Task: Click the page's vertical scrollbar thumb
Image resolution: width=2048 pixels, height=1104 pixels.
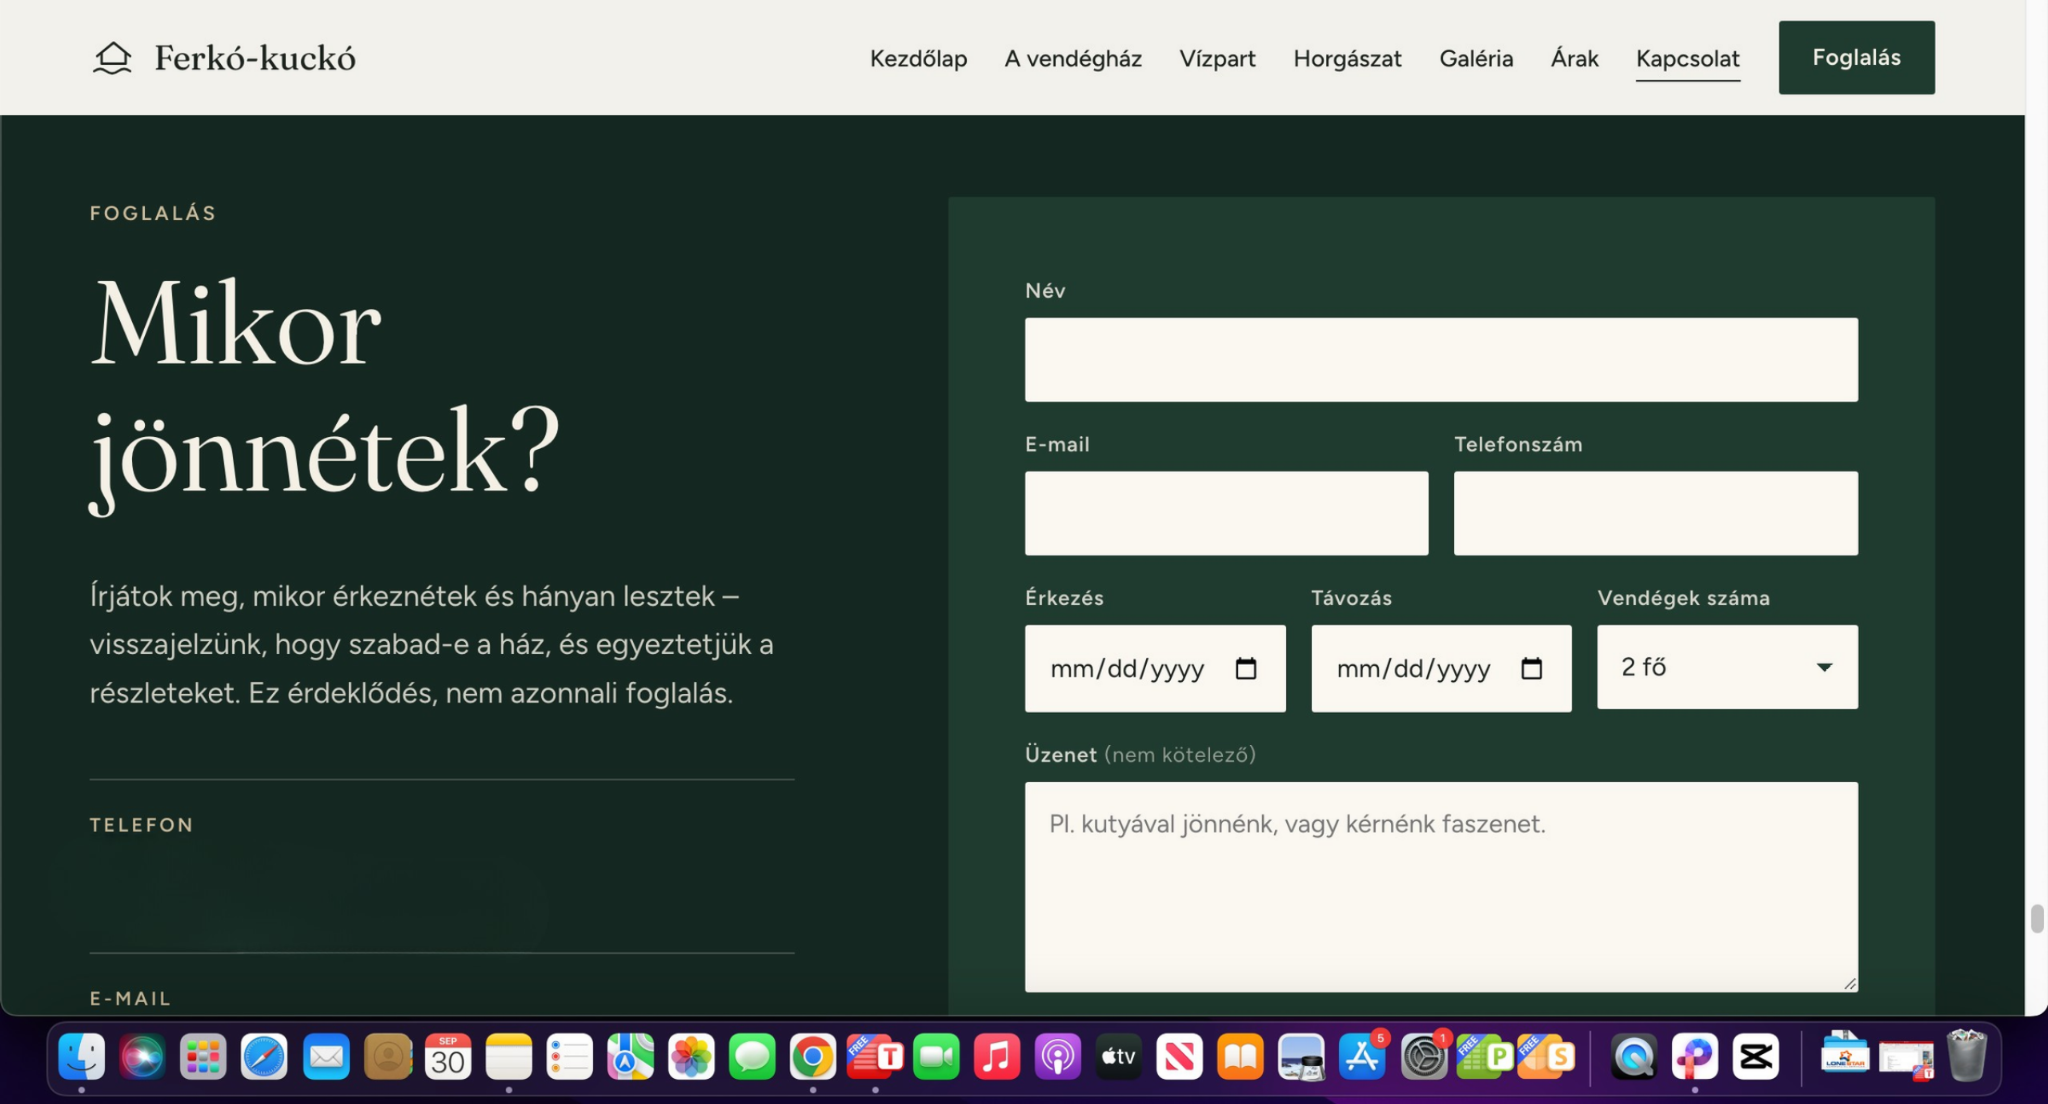Action: [x=2037, y=918]
